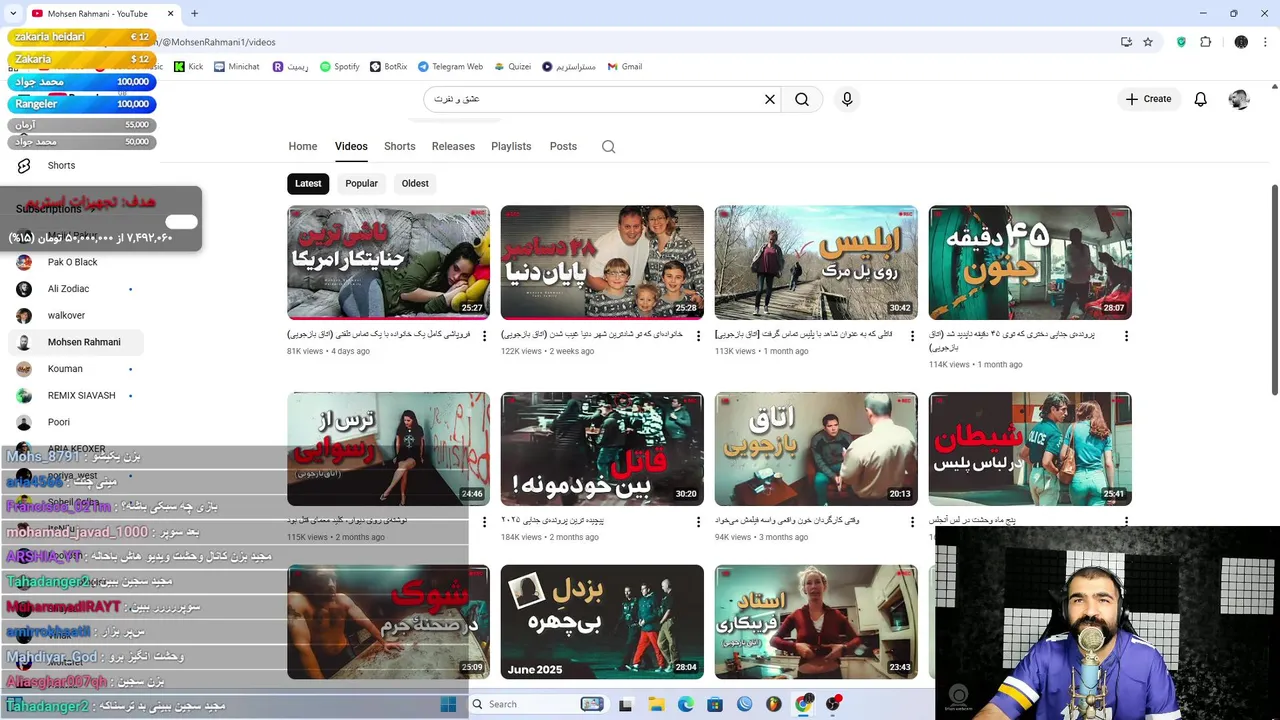
Task: Open more options for 184K views video
Action: coord(699,522)
